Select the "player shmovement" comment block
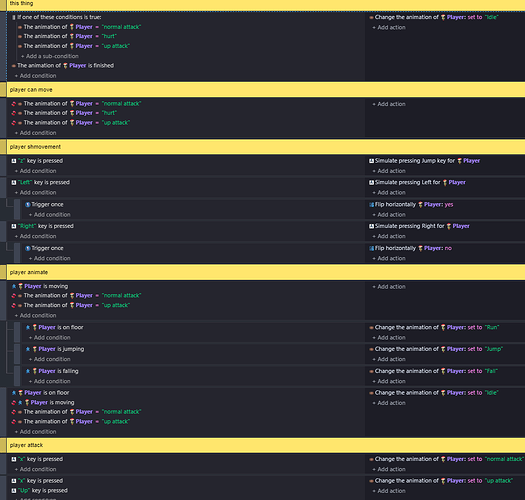 (x=266, y=147)
